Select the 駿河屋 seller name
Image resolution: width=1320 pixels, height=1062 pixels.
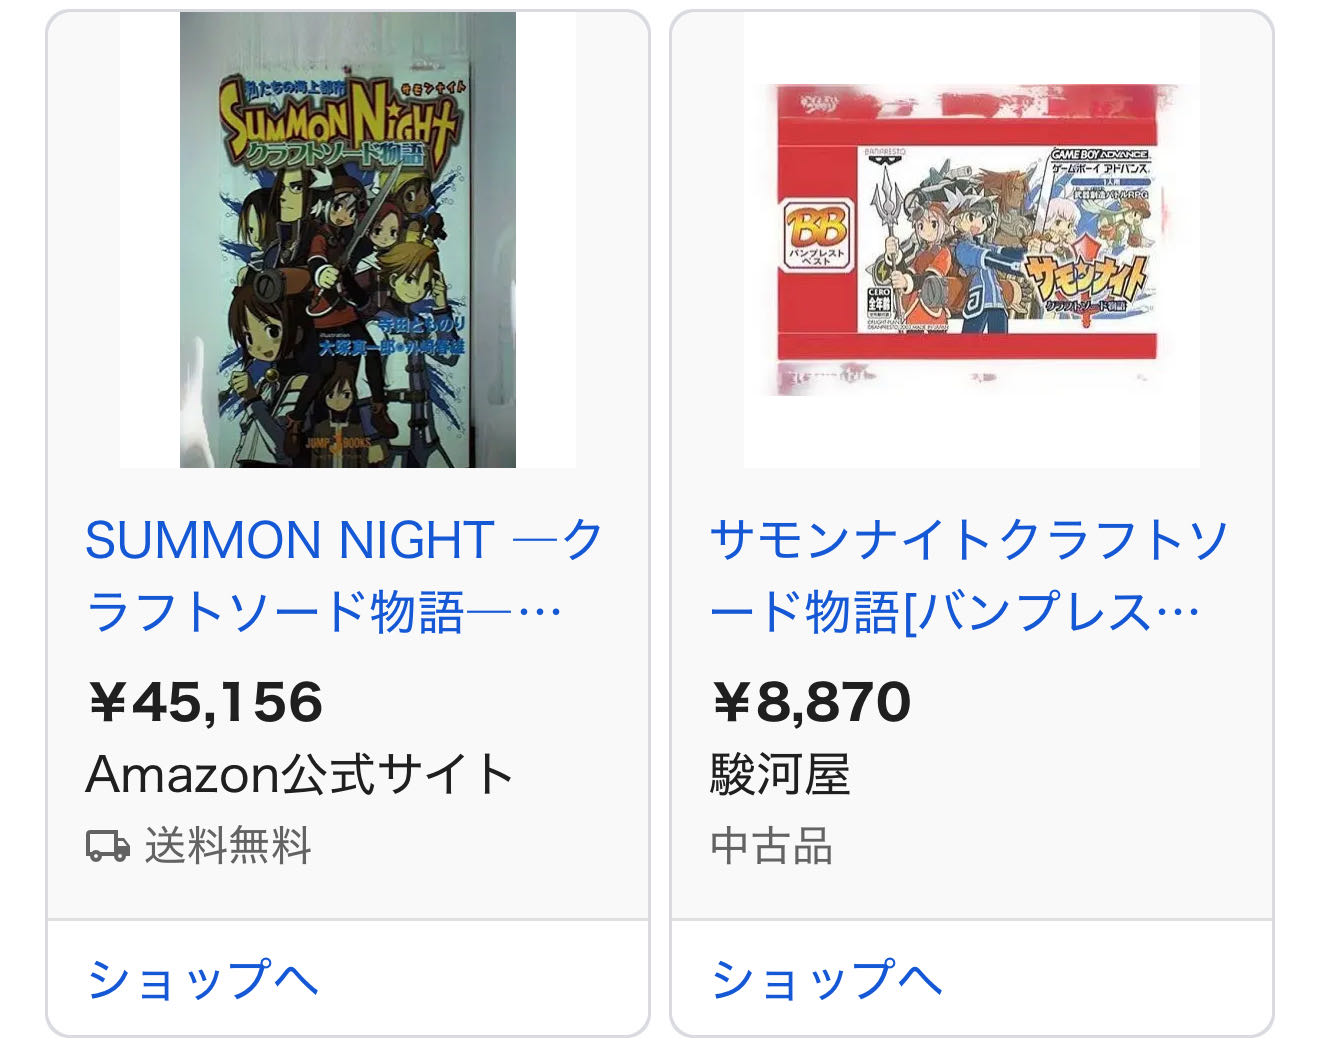[780, 774]
